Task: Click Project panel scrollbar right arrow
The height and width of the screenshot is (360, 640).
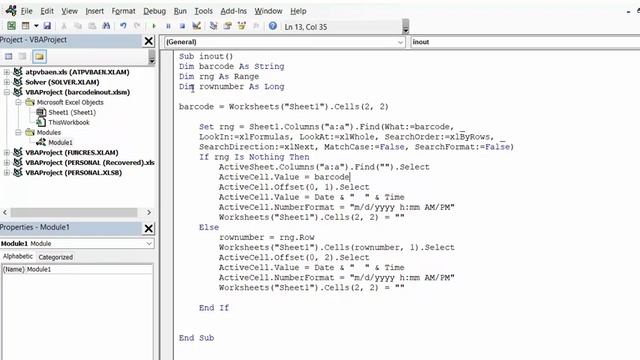Action: [149, 212]
